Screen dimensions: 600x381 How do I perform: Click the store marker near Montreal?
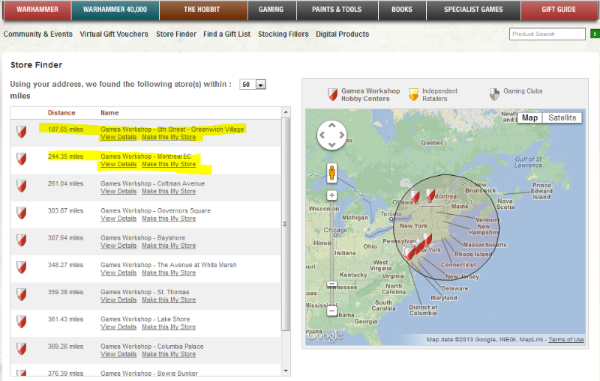430,194
